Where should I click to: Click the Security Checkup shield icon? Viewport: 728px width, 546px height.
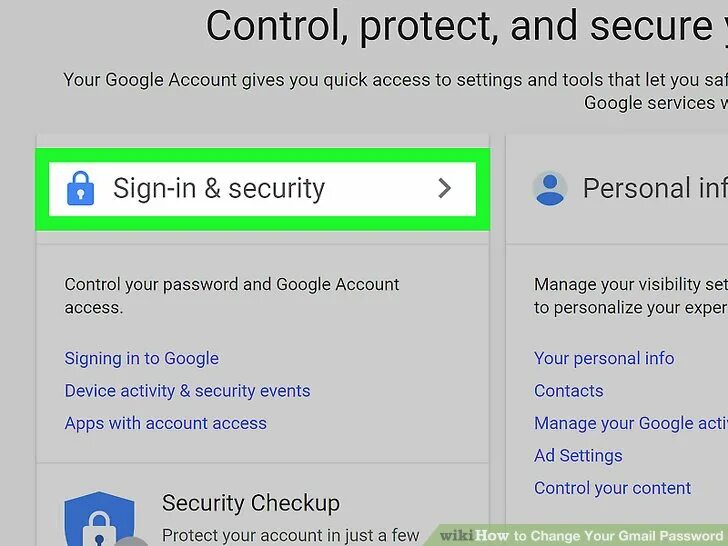point(99,519)
